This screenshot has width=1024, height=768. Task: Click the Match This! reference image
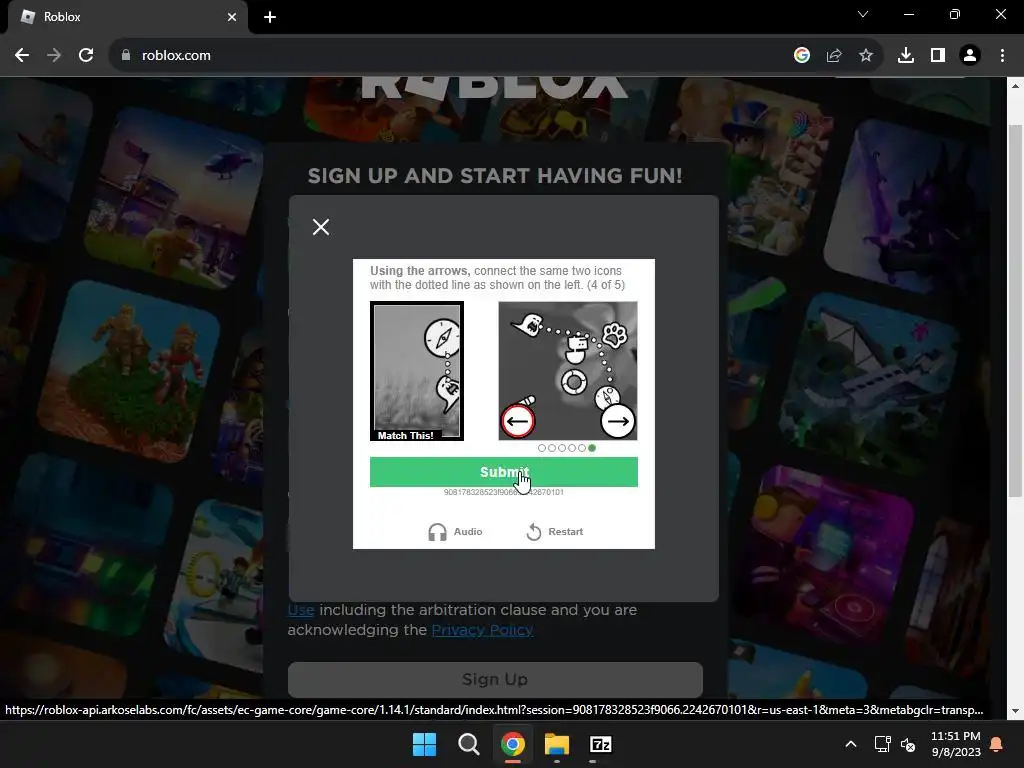tap(417, 371)
